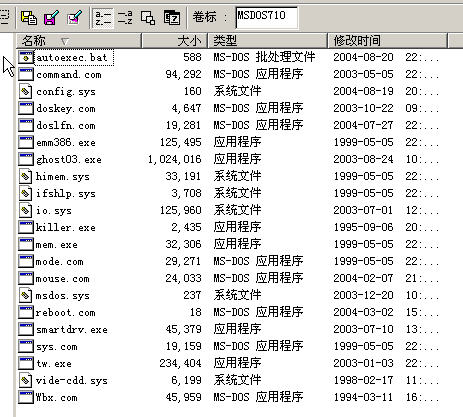Click the size value 125,960 of io.sys
The height and width of the screenshot is (417, 463).
181,210
